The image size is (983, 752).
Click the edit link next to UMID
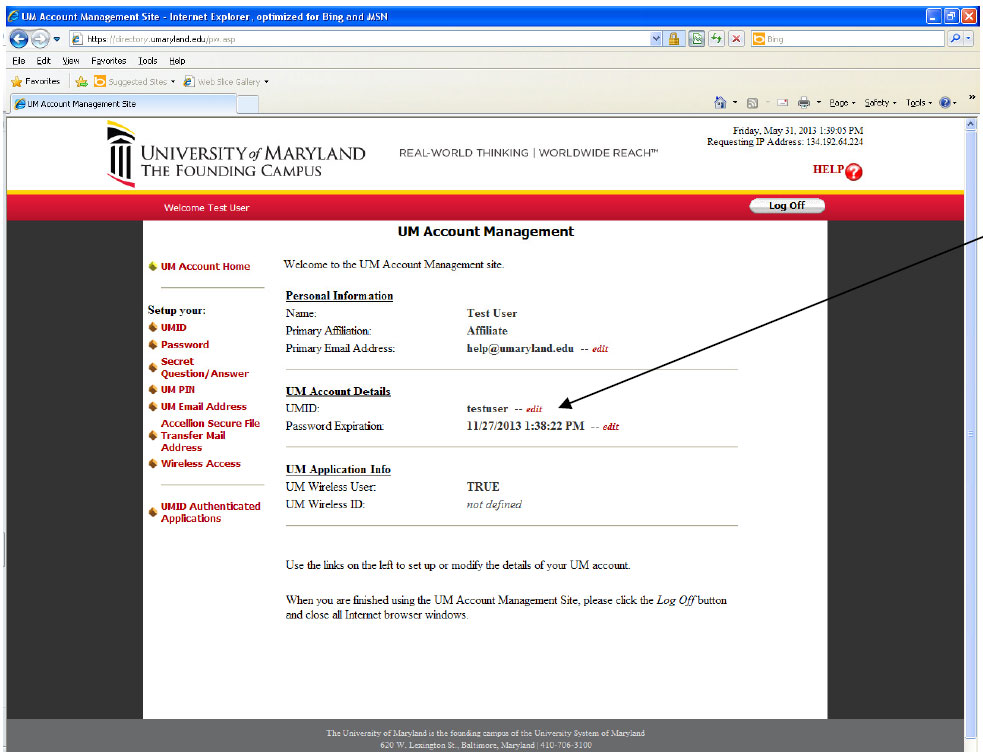coord(533,408)
